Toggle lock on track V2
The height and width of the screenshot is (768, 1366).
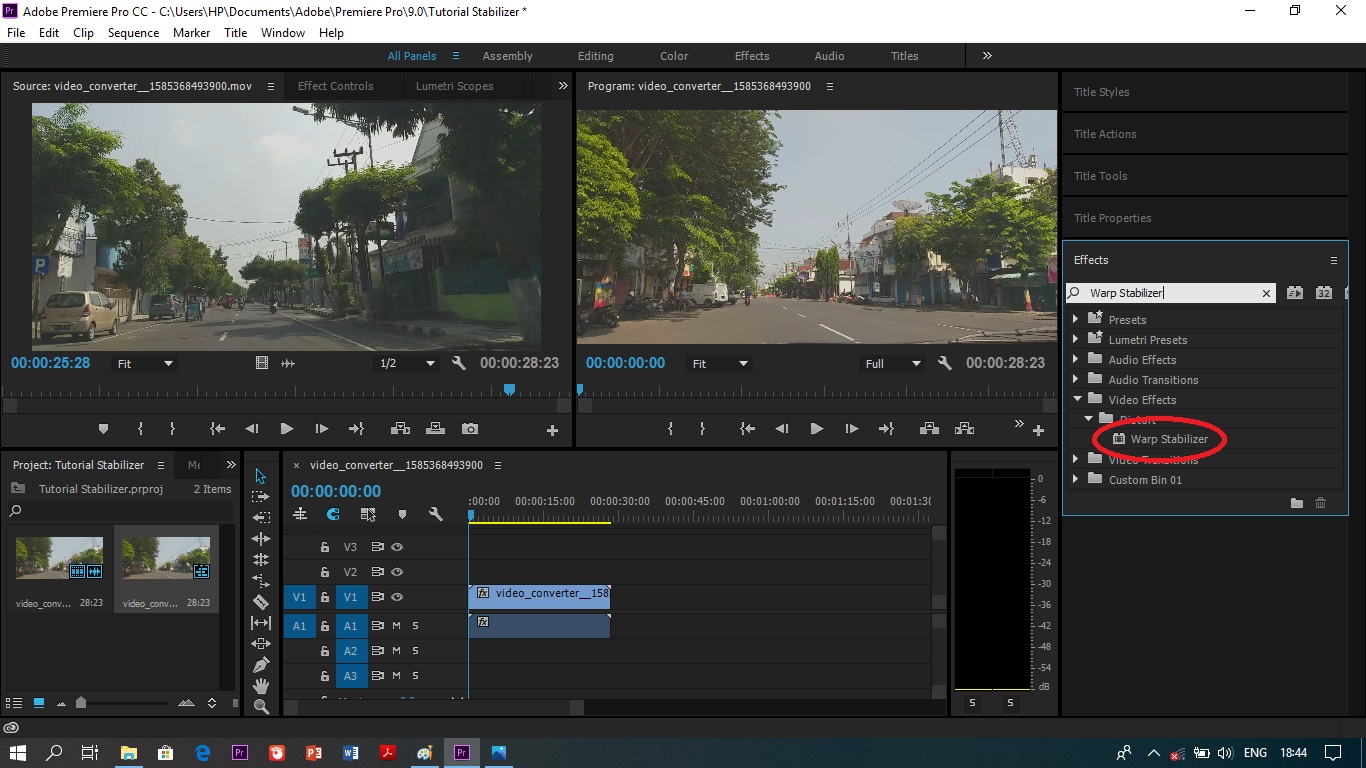pos(325,572)
